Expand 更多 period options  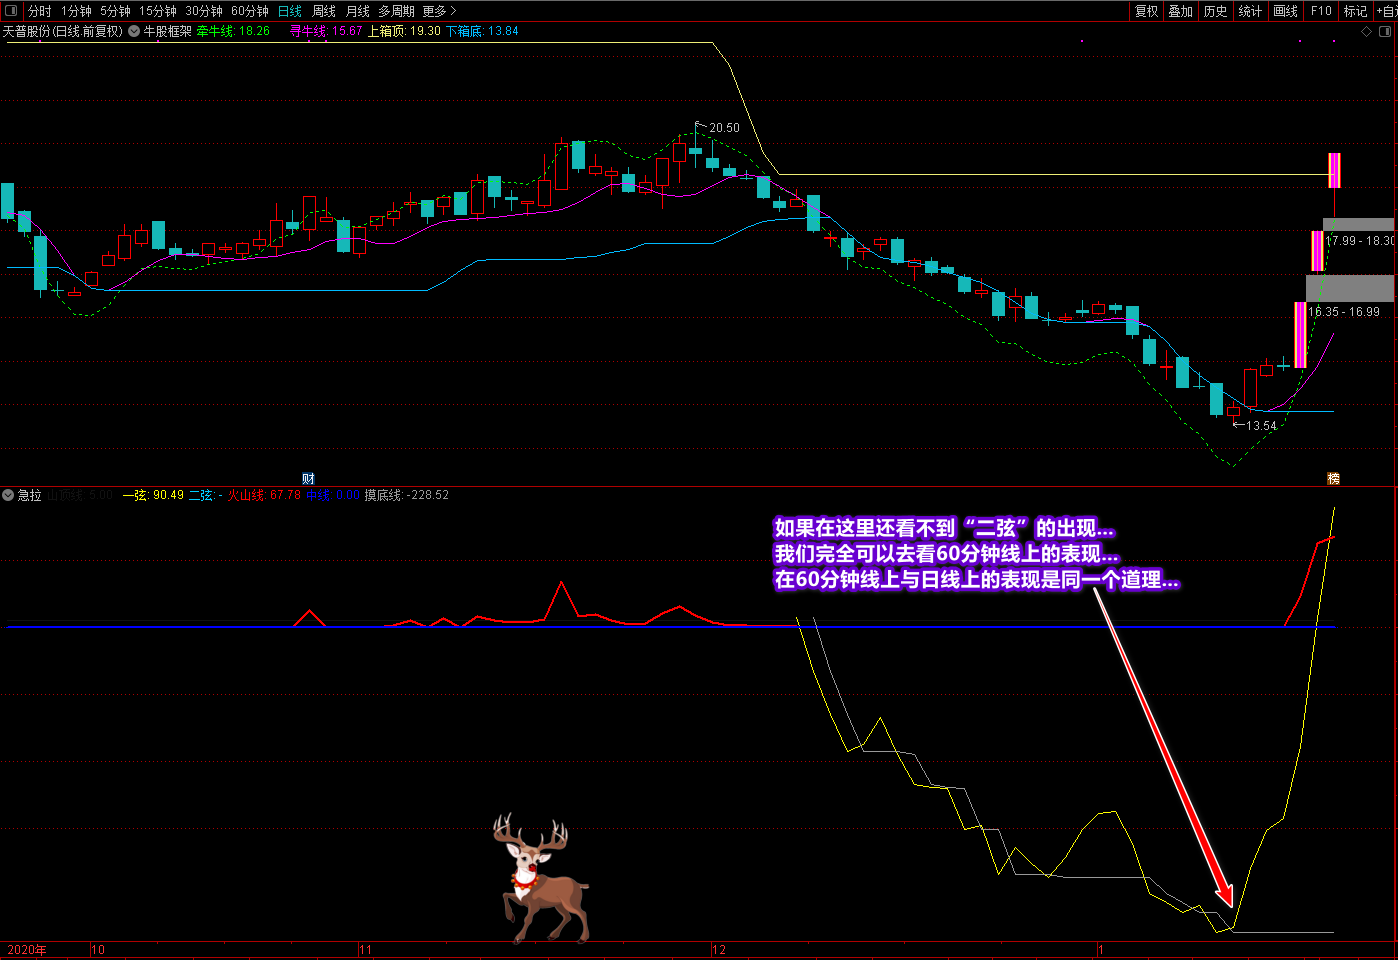[x=439, y=11]
